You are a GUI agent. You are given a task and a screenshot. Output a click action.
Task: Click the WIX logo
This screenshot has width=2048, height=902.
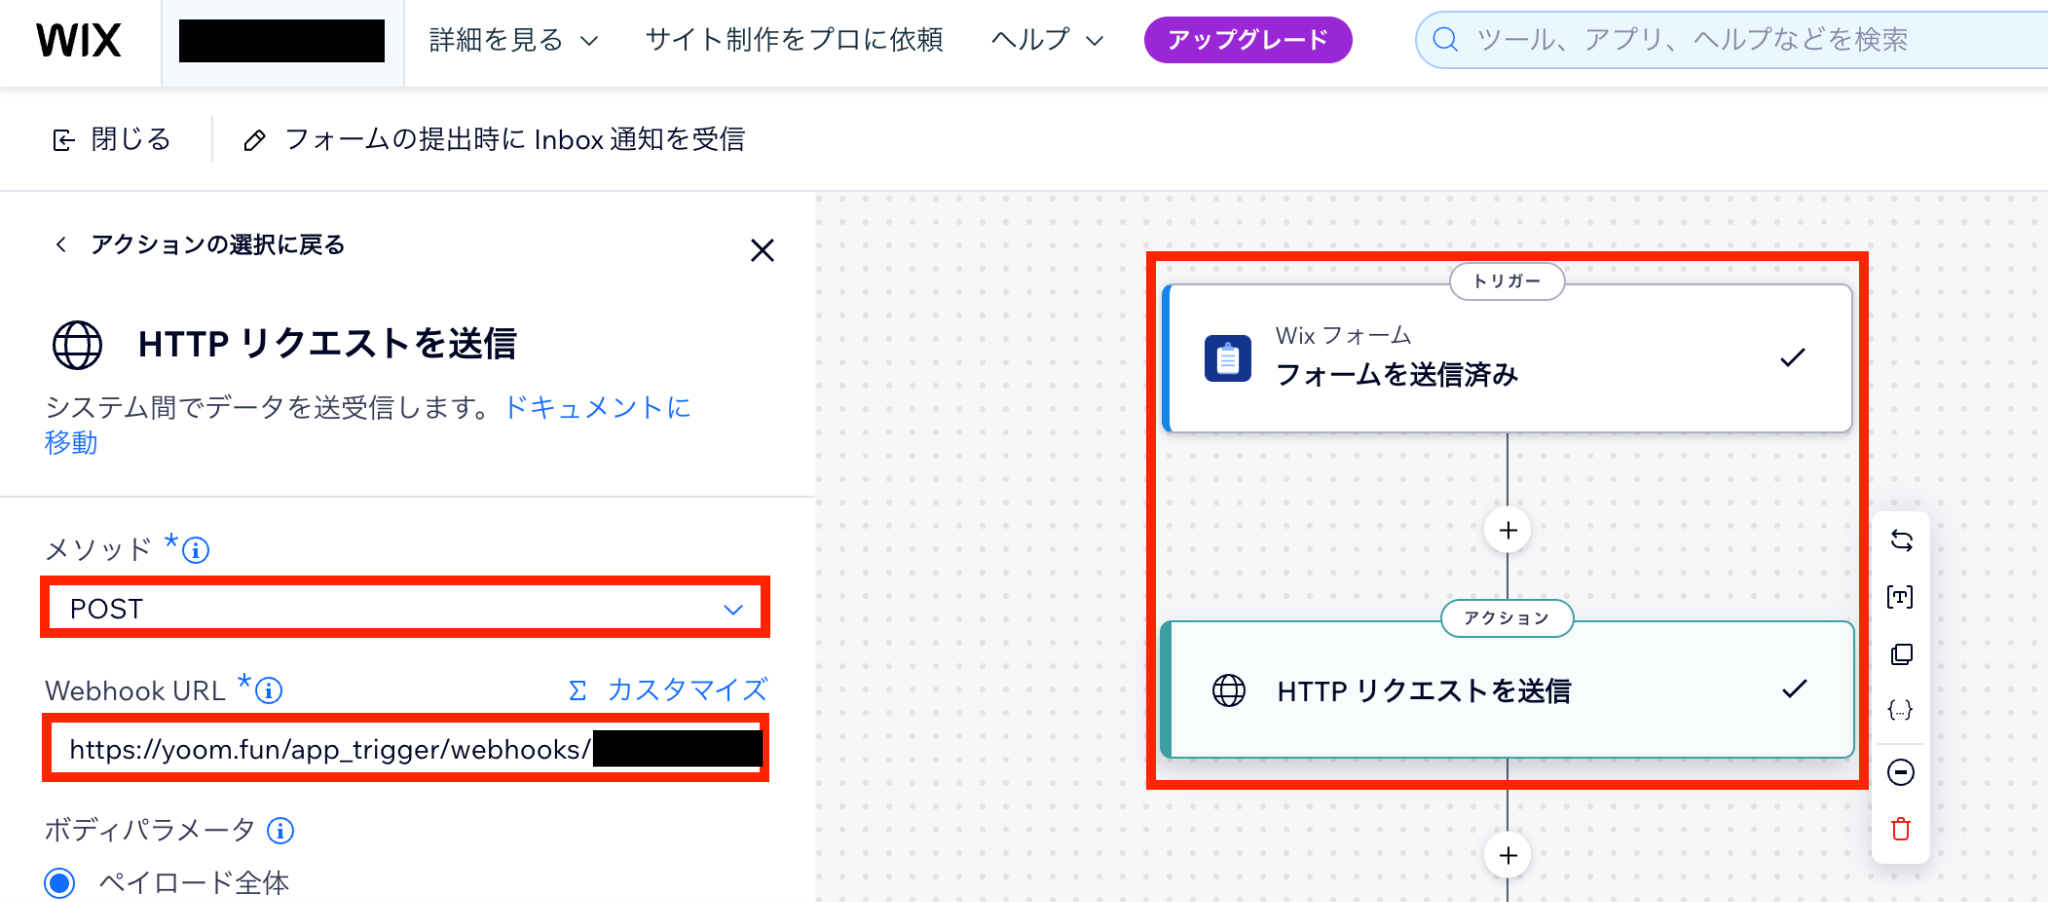pyautogui.click(x=78, y=40)
